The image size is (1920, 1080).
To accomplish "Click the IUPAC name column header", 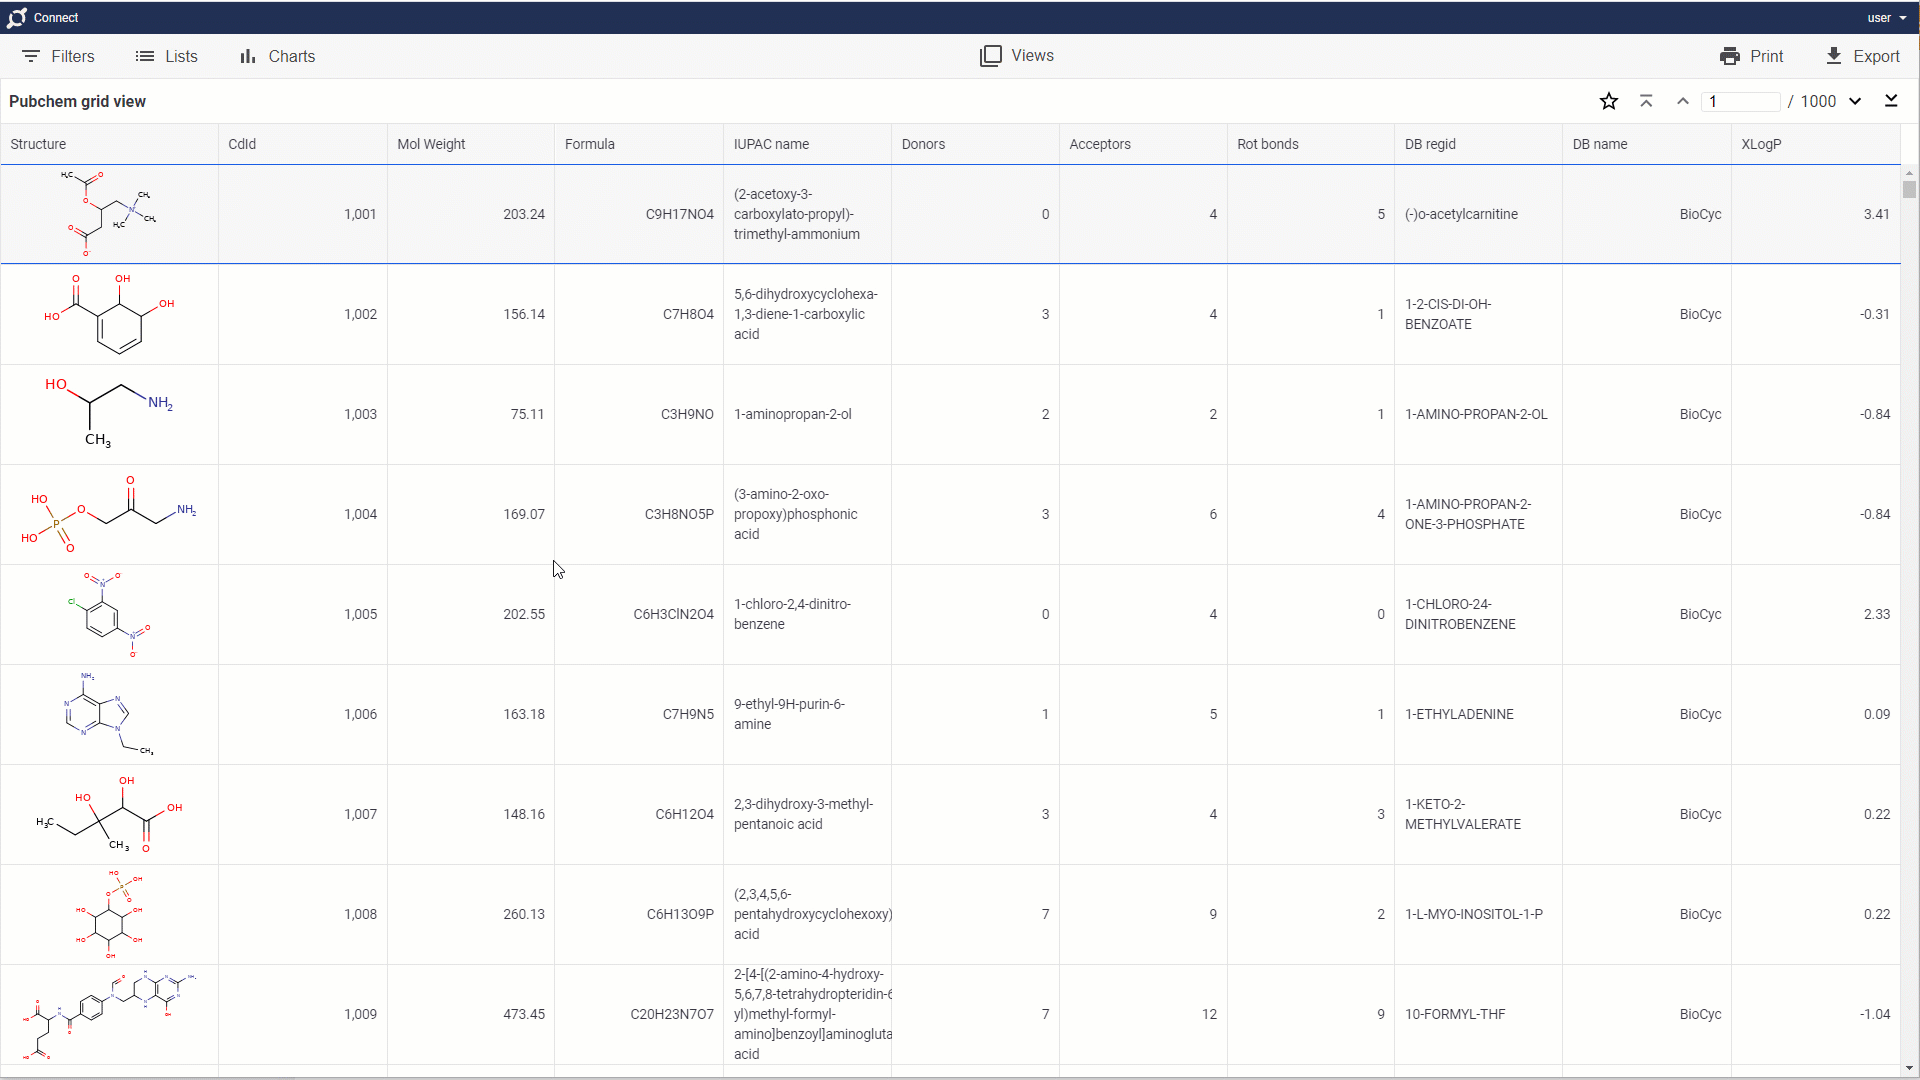I will coord(771,144).
